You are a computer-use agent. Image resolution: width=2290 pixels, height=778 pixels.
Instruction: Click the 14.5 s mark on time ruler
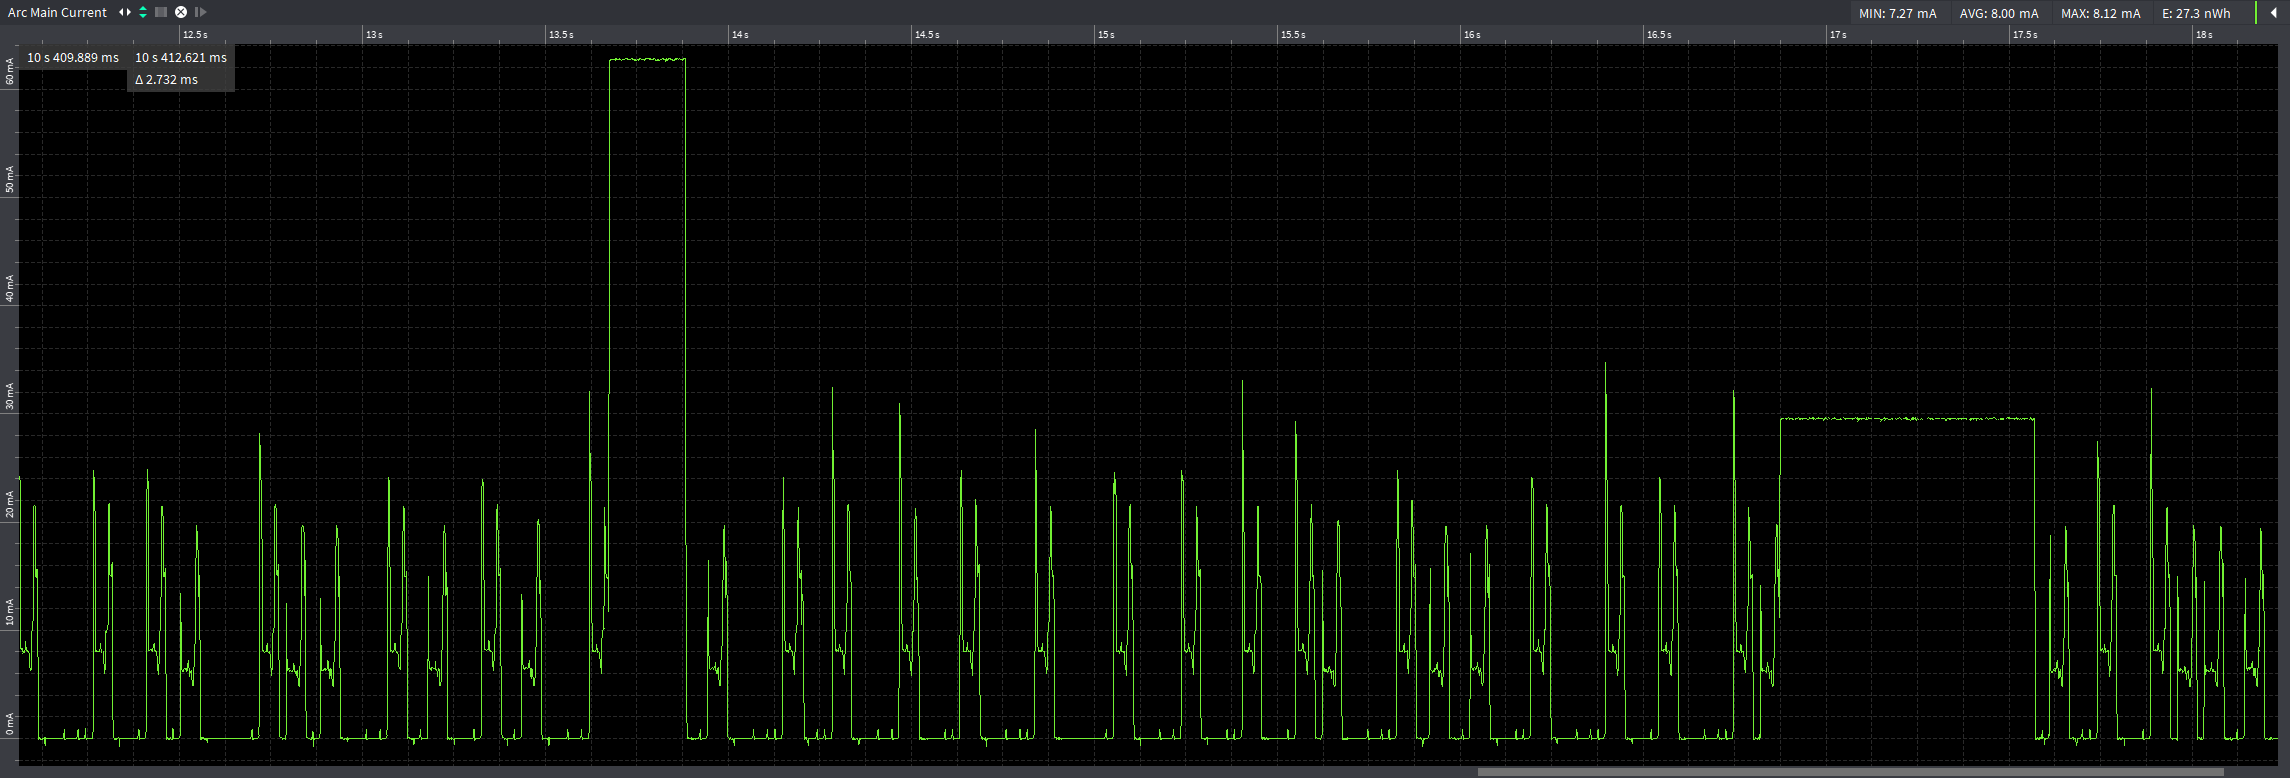tap(927, 34)
